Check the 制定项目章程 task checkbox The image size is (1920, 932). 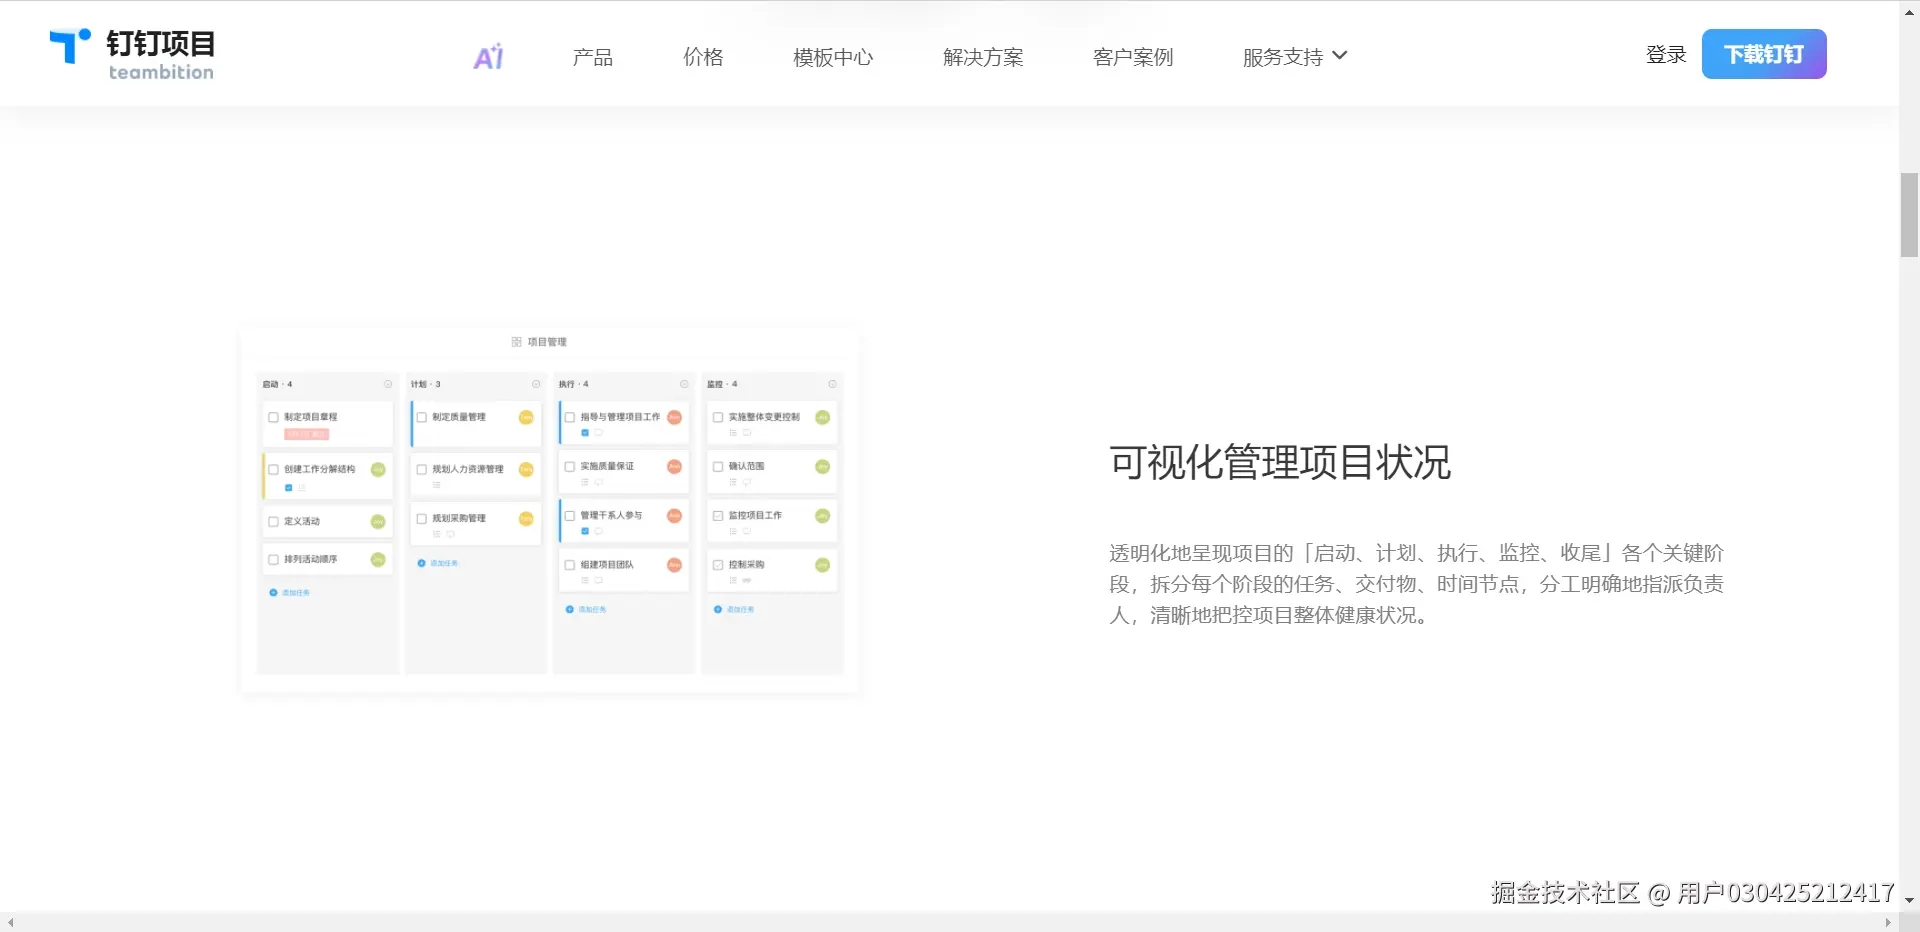[273, 417]
